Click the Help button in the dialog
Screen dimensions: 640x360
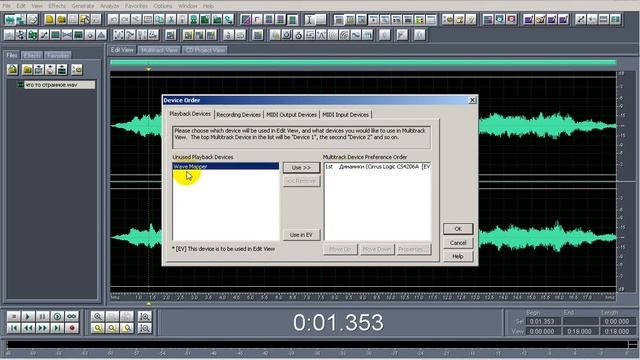pyautogui.click(x=458, y=256)
